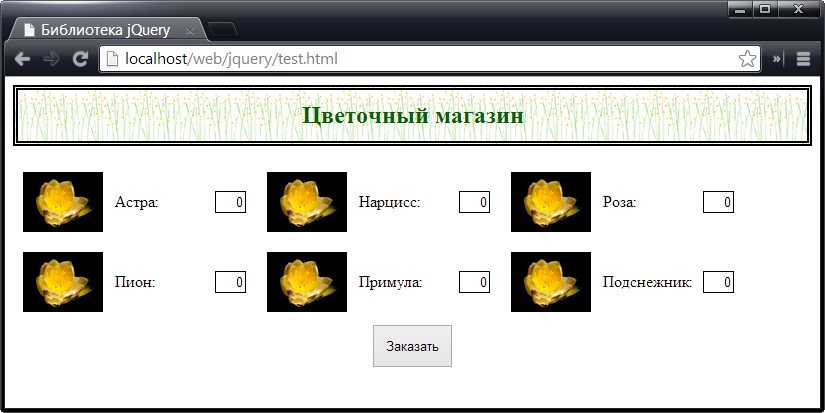
Task: Click the flower image beside Подснежник
Action: [551, 282]
